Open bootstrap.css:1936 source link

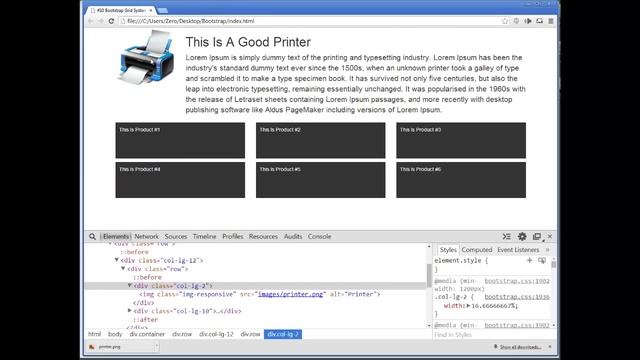(x=517, y=297)
